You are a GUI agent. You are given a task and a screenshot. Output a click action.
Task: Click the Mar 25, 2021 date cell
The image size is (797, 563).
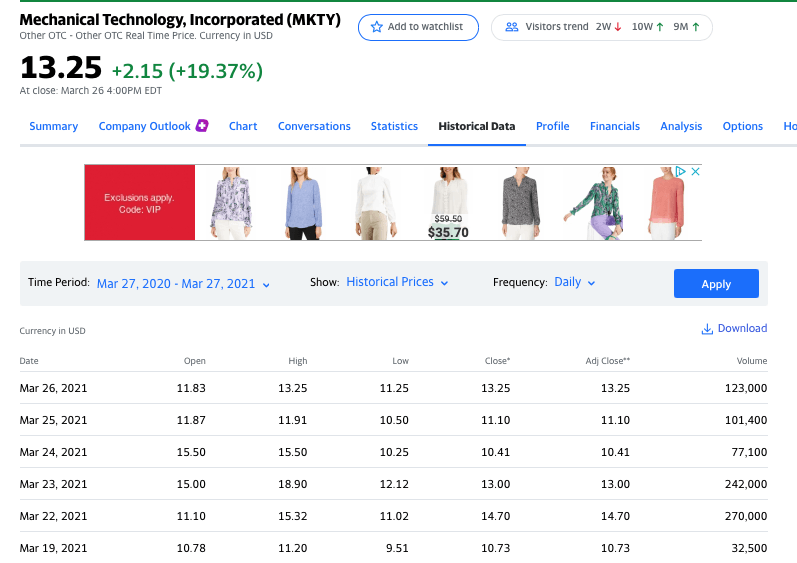click(53, 420)
